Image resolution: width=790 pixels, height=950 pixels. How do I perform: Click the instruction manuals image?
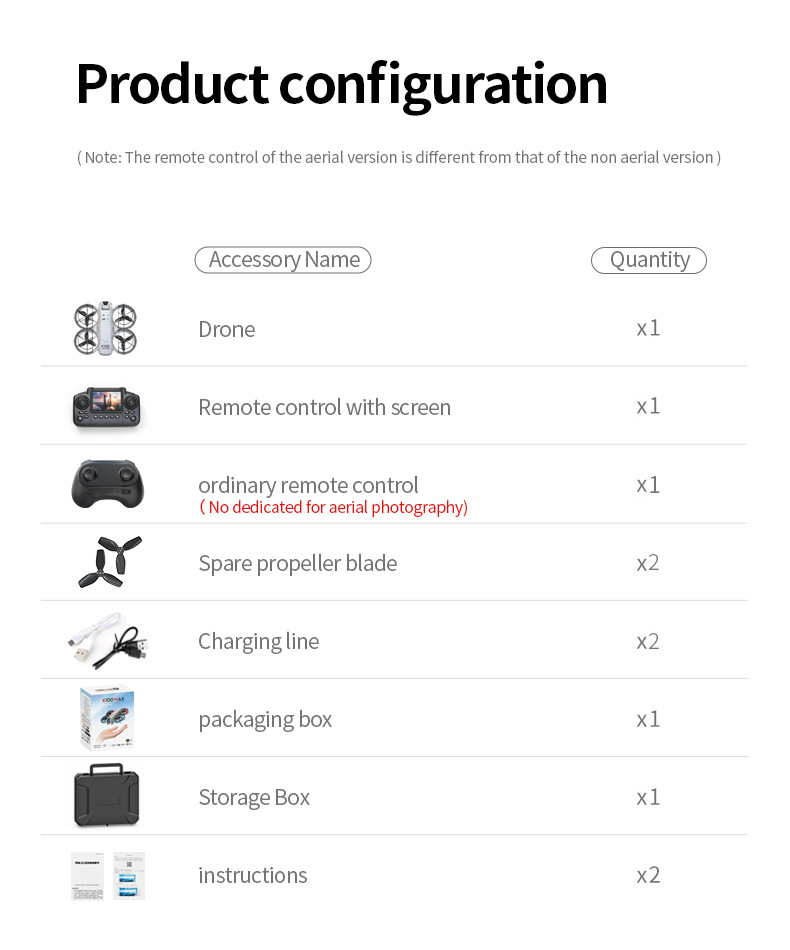click(108, 875)
